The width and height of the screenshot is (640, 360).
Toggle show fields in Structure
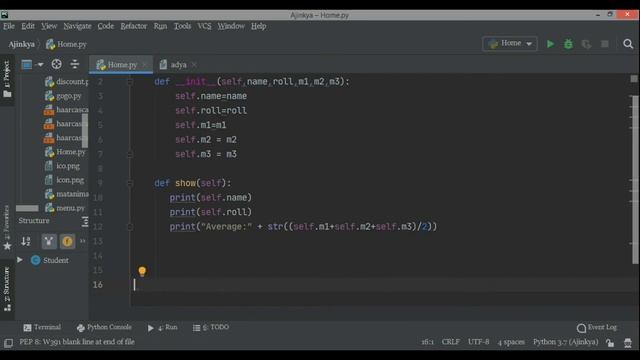pyautogui.click(x=67, y=241)
